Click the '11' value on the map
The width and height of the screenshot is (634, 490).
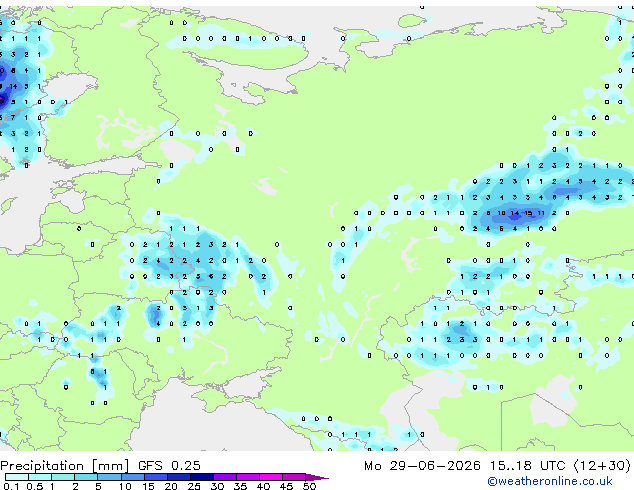tap(541, 213)
